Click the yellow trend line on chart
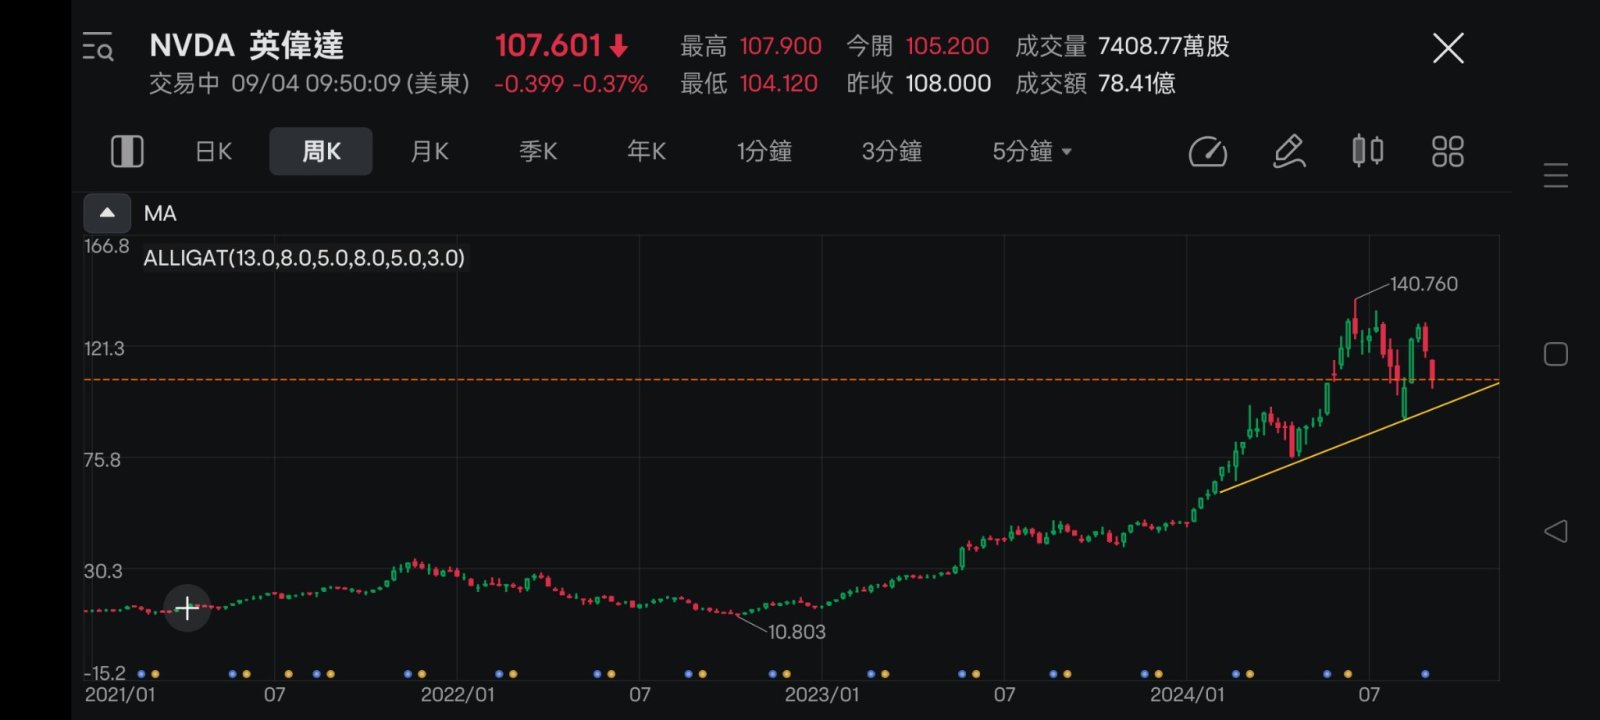Screen dimensions: 1600x720 click(x=1360, y=437)
